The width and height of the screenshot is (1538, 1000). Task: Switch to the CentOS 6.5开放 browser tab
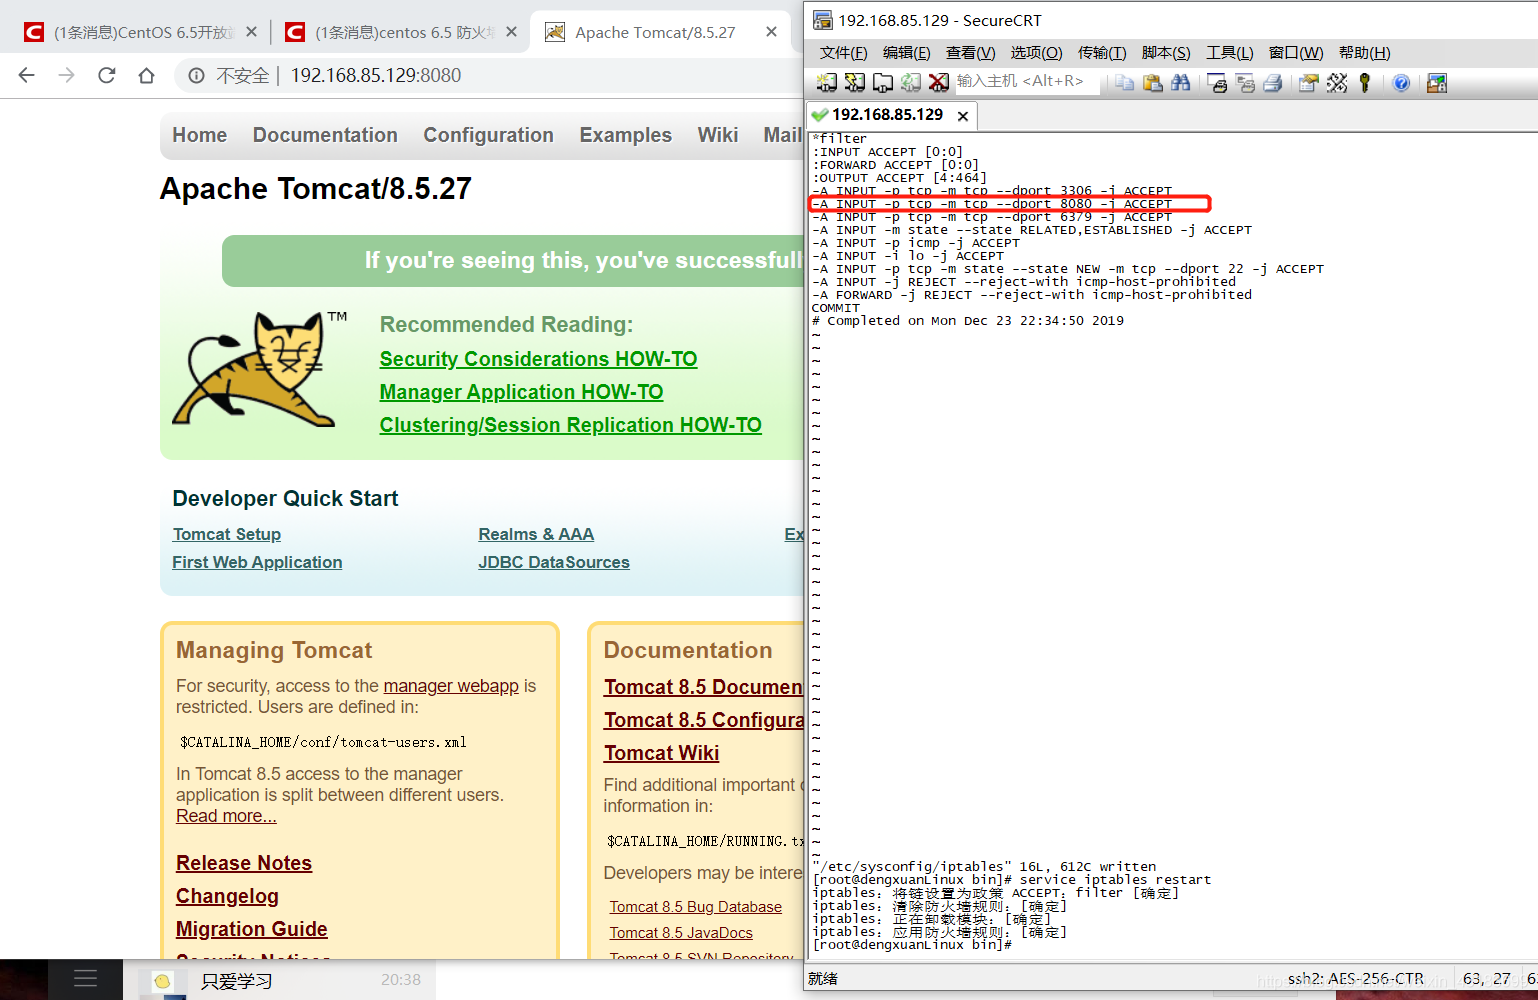point(142,32)
